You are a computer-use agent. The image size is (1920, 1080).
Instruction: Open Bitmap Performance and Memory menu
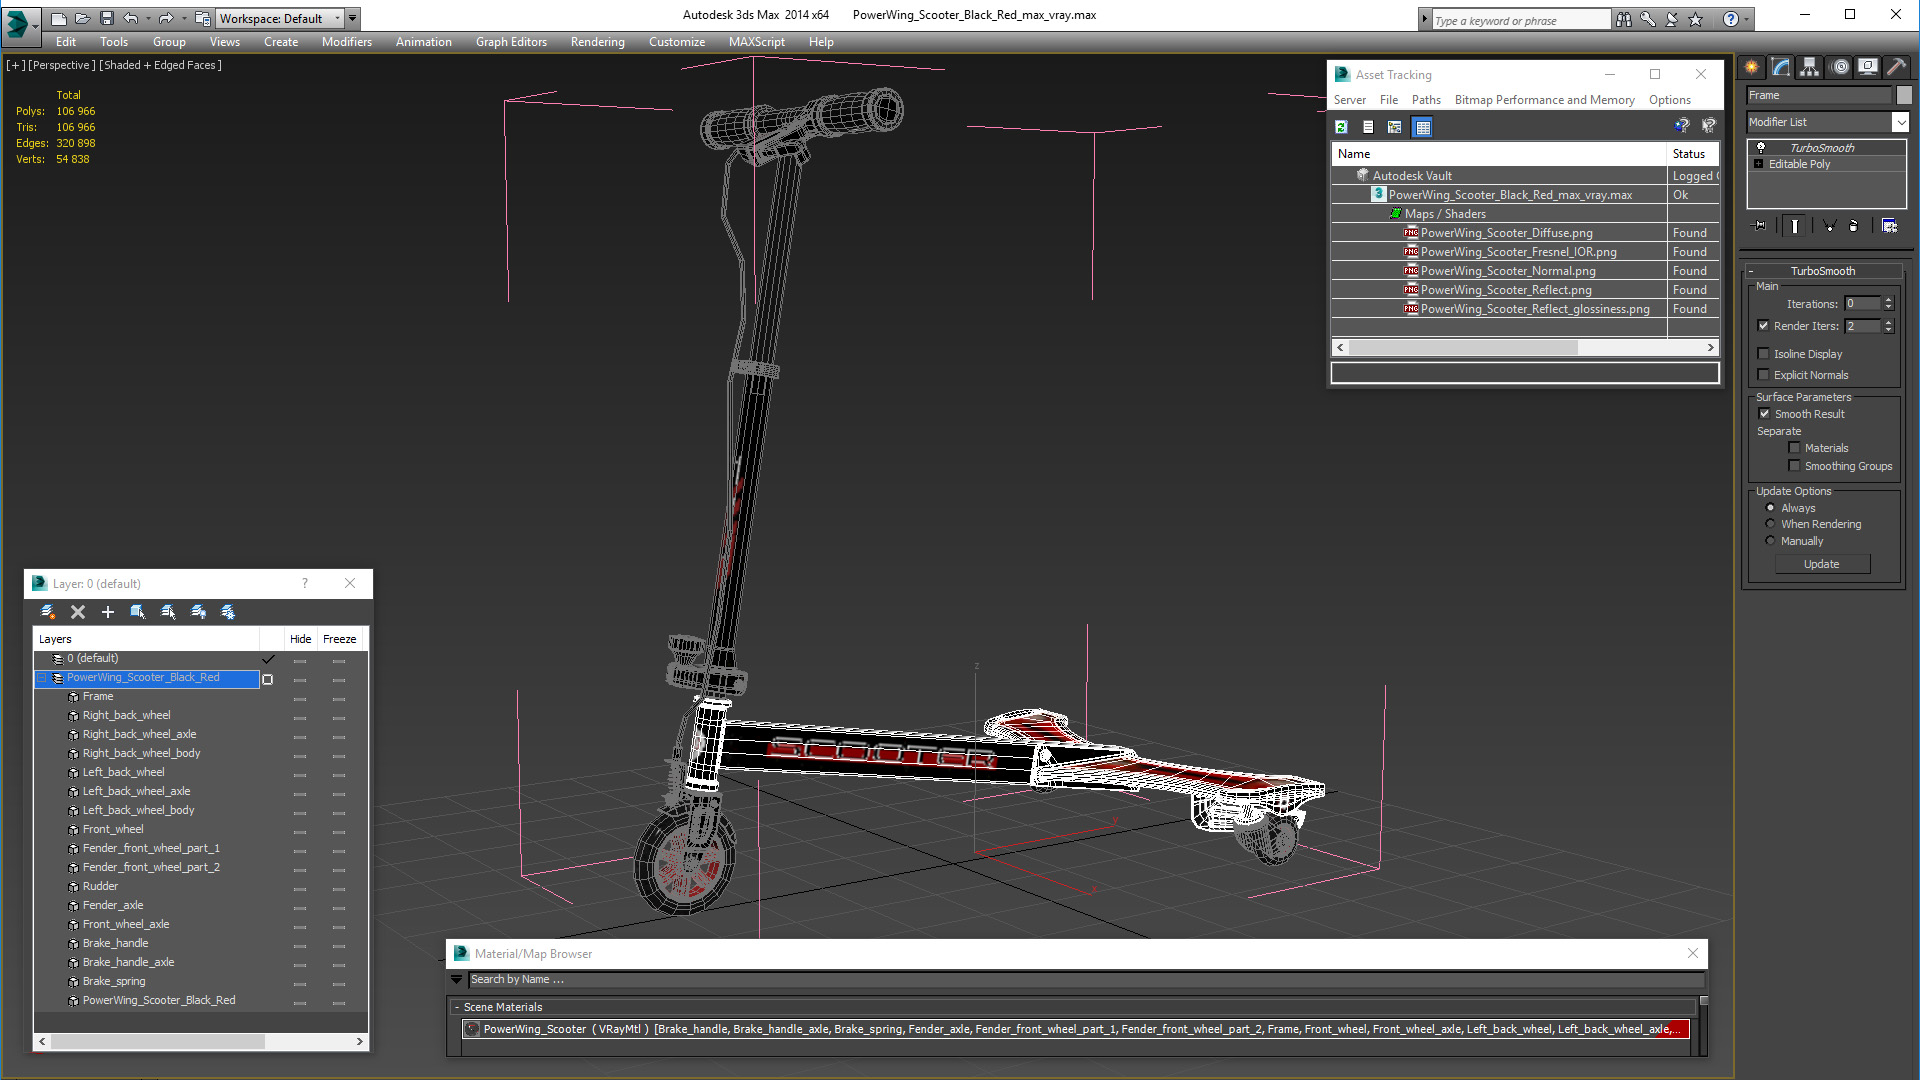coord(1544,100)
